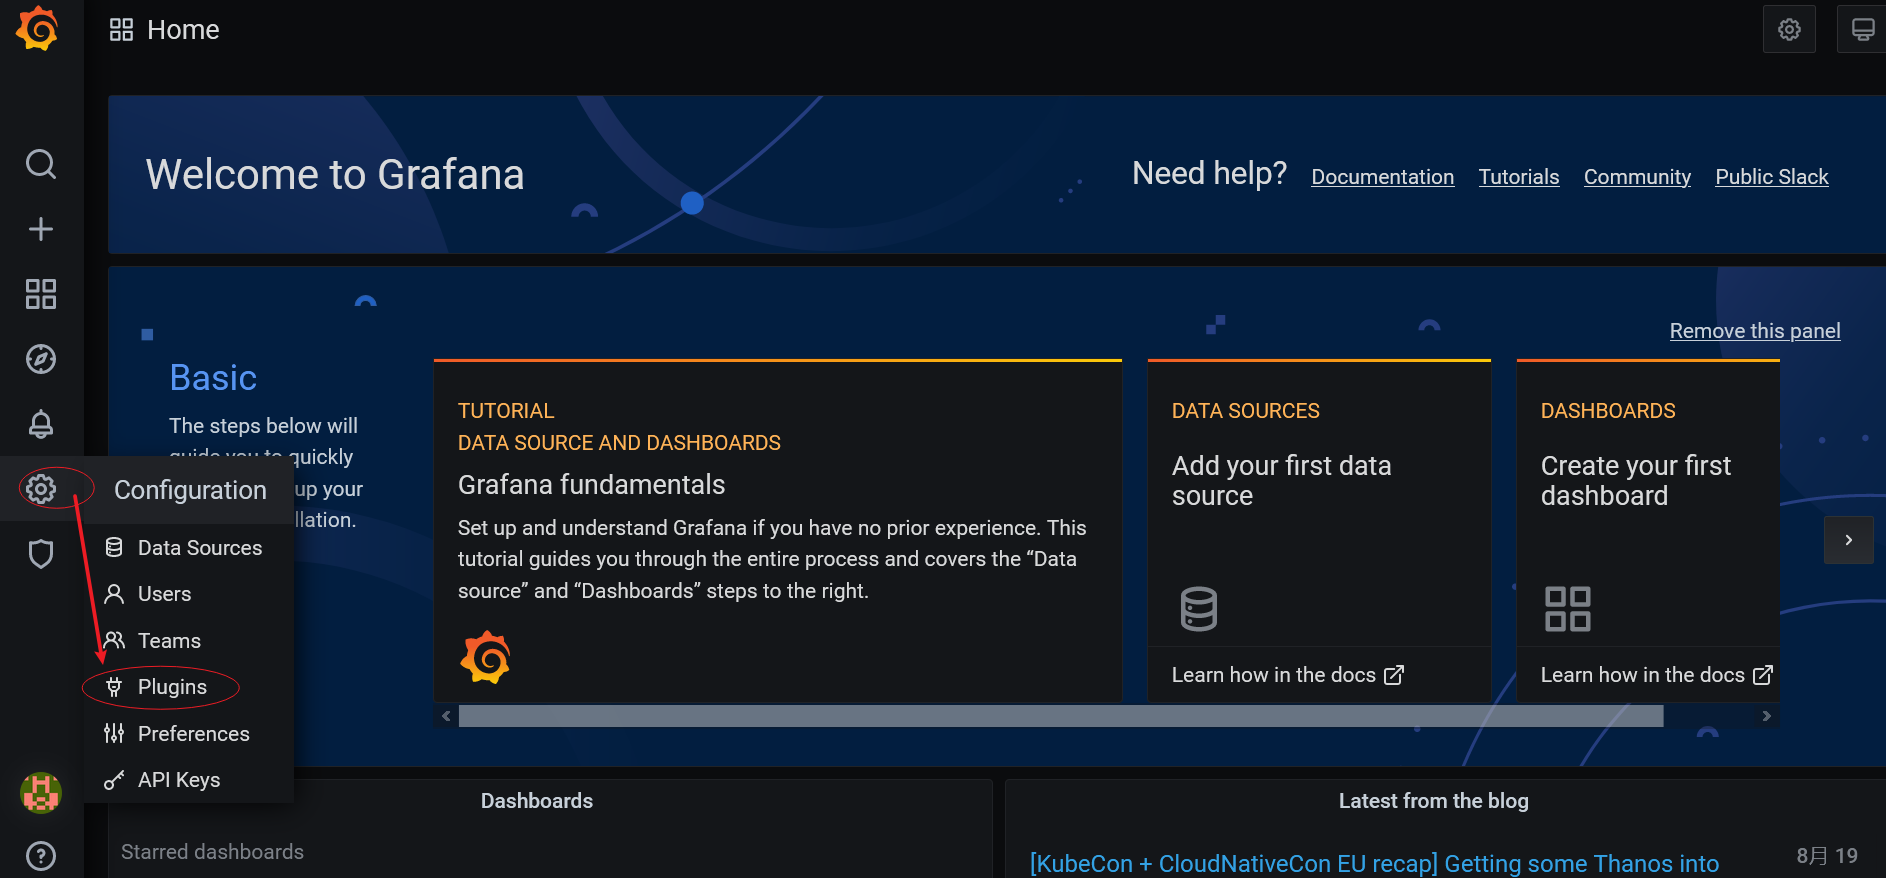This screenshot has height=878, width=1886.
Task: Select Preferences from Configuration menu
Action: (x=189, y=734)
